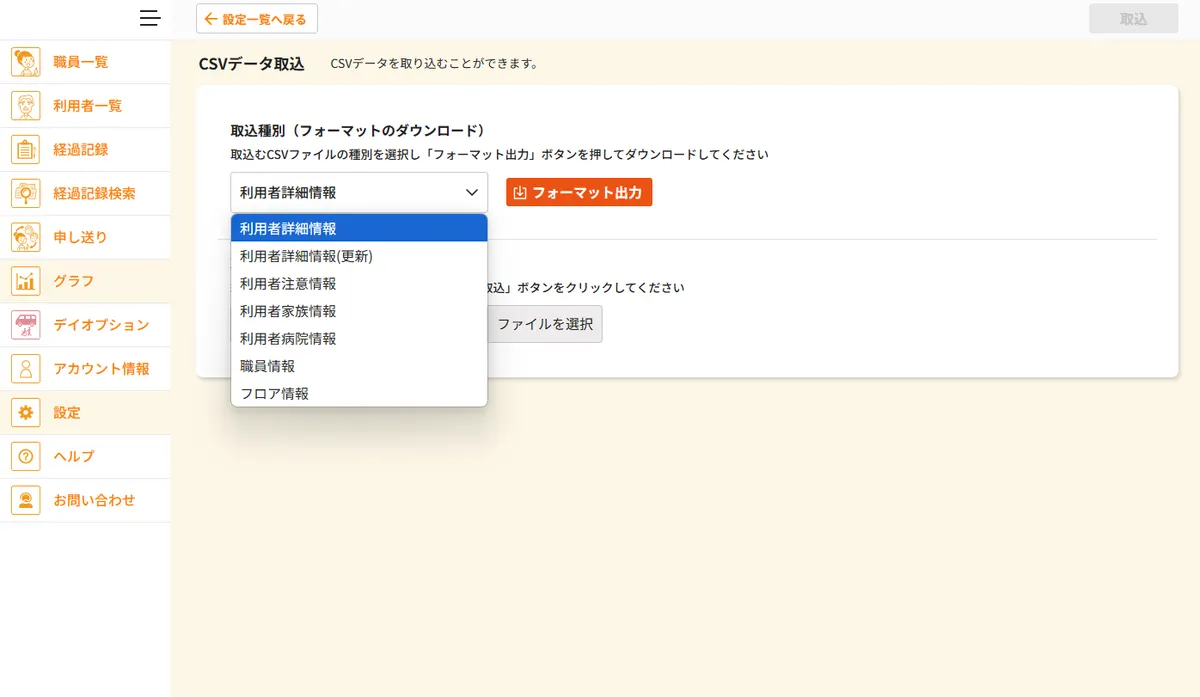Open ヘルプ menu item
Viewport: 1200px width, 697px height.
[85, 456]
